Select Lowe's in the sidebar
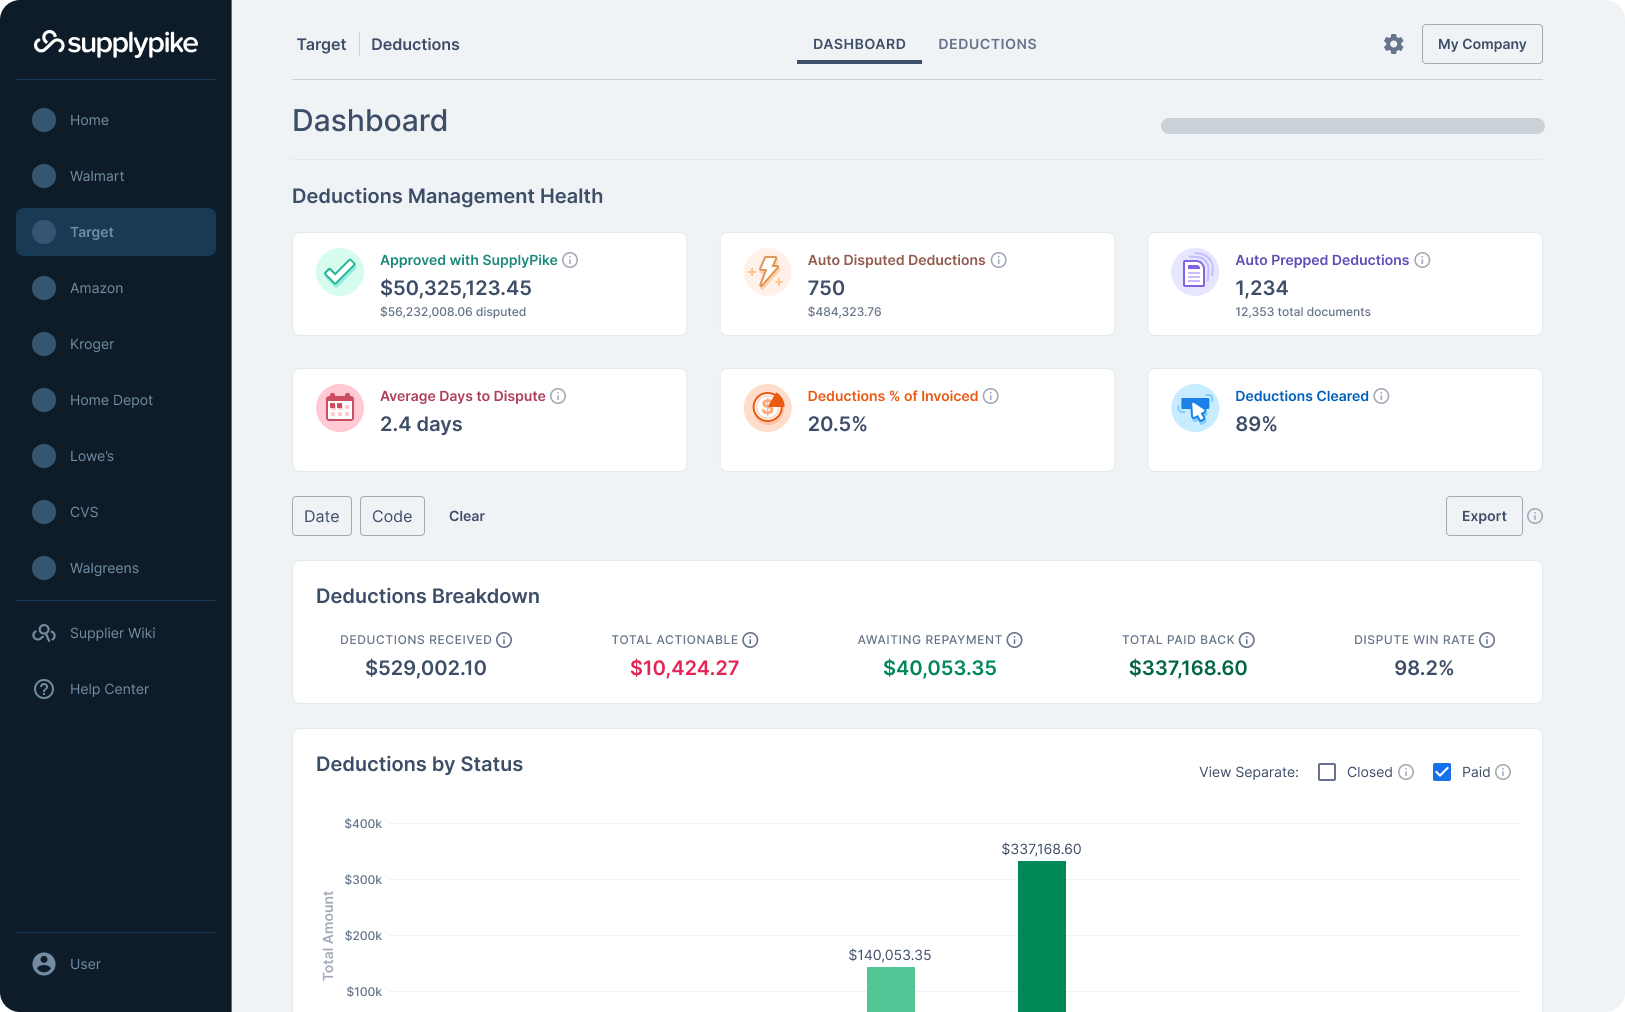Image resolution: width=1625 pixels, height=1012 pixels. coord(116,456)
